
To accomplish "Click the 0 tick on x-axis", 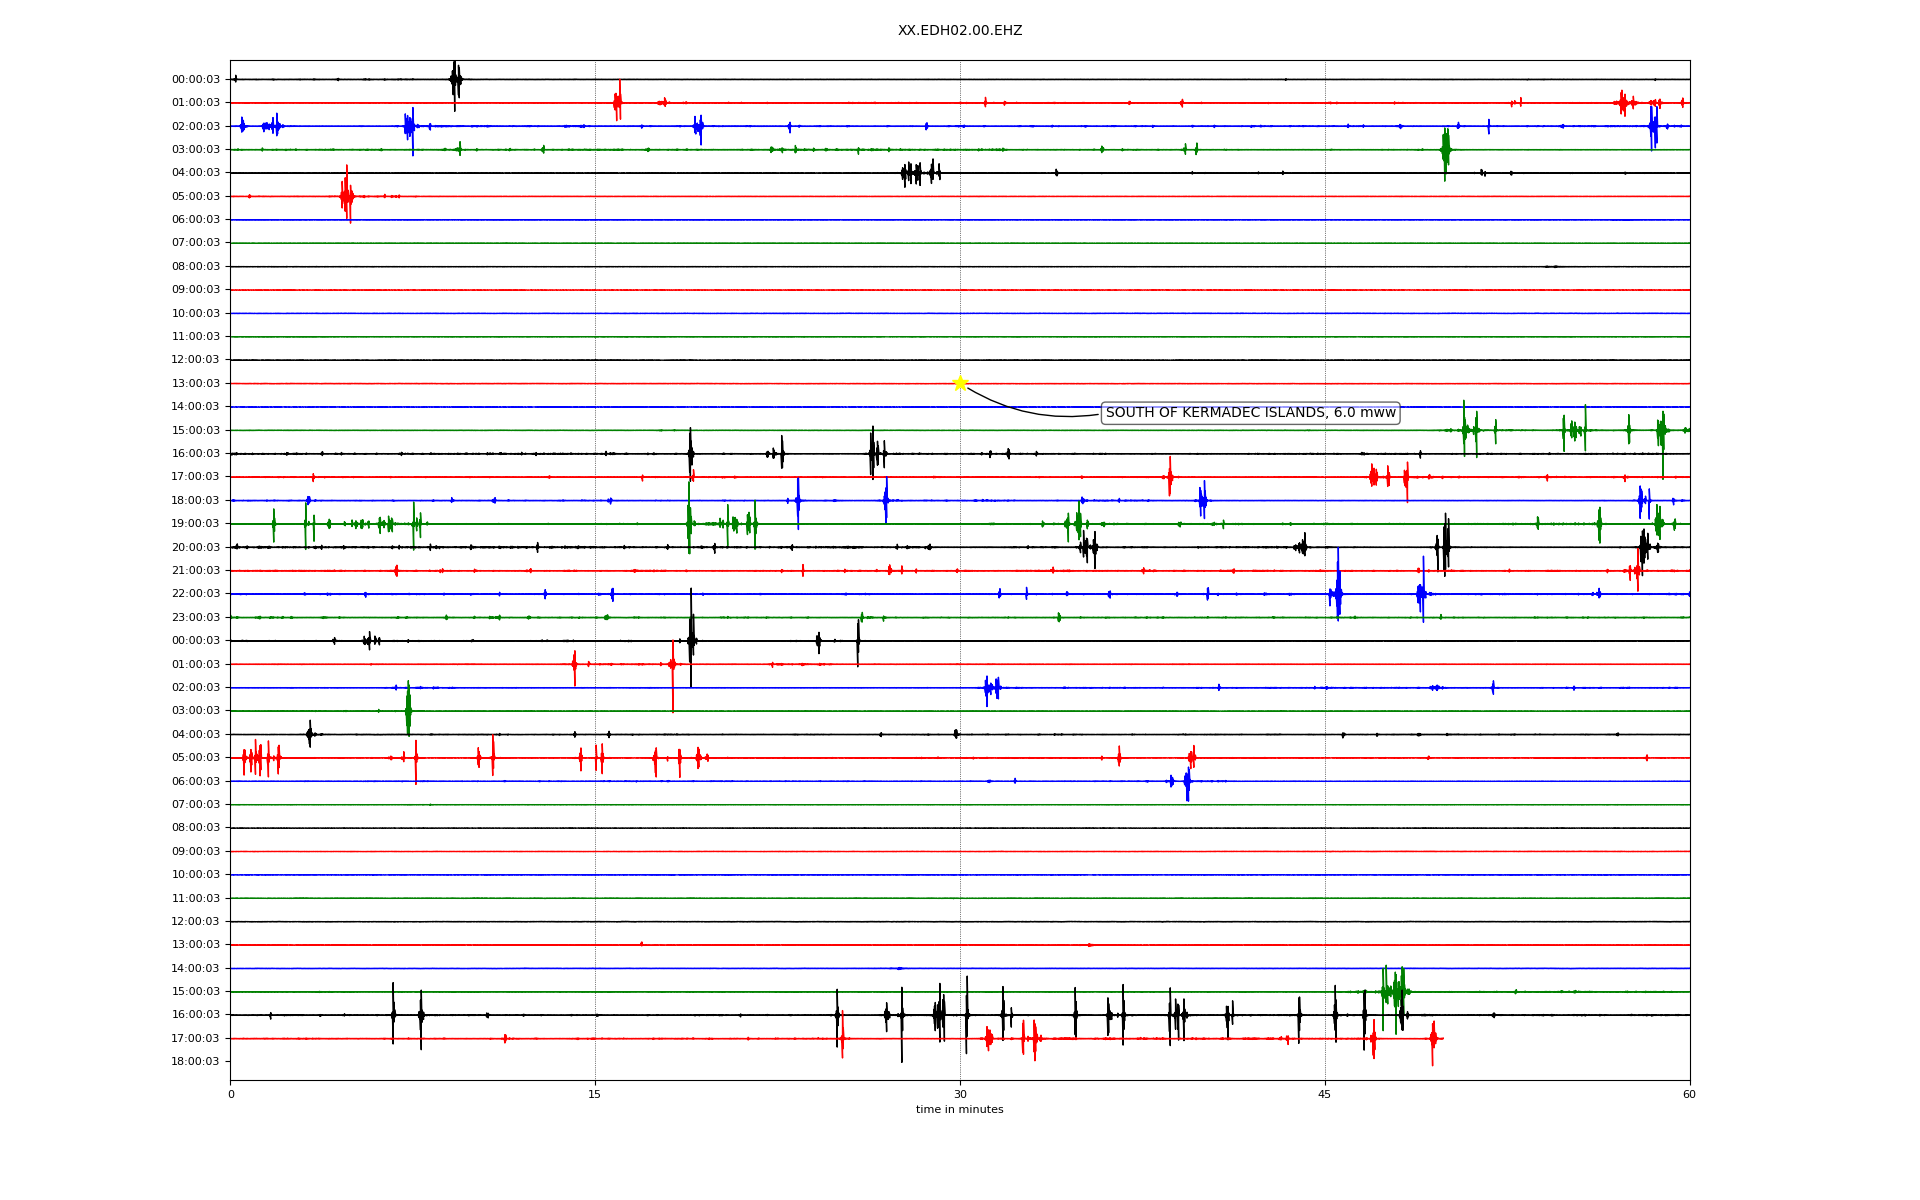I will [x=231, y=1095].
